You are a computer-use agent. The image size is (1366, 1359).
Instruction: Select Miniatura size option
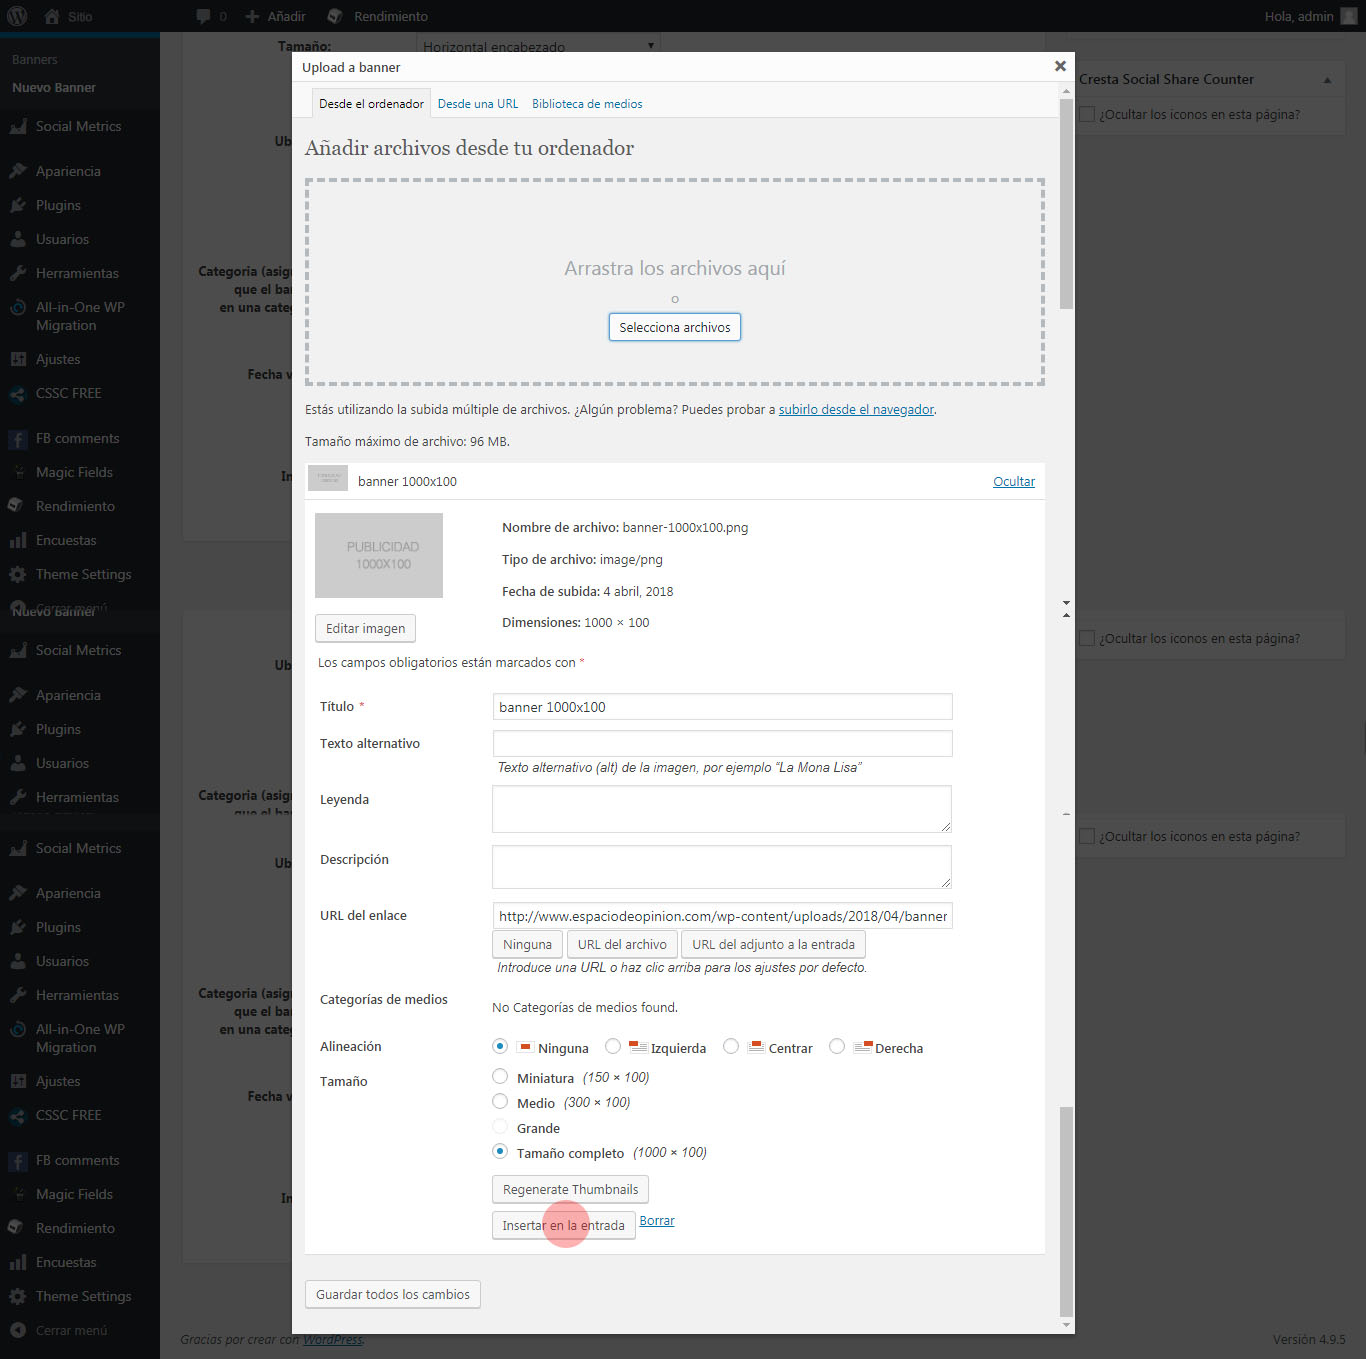click(x=500, y=1076)
